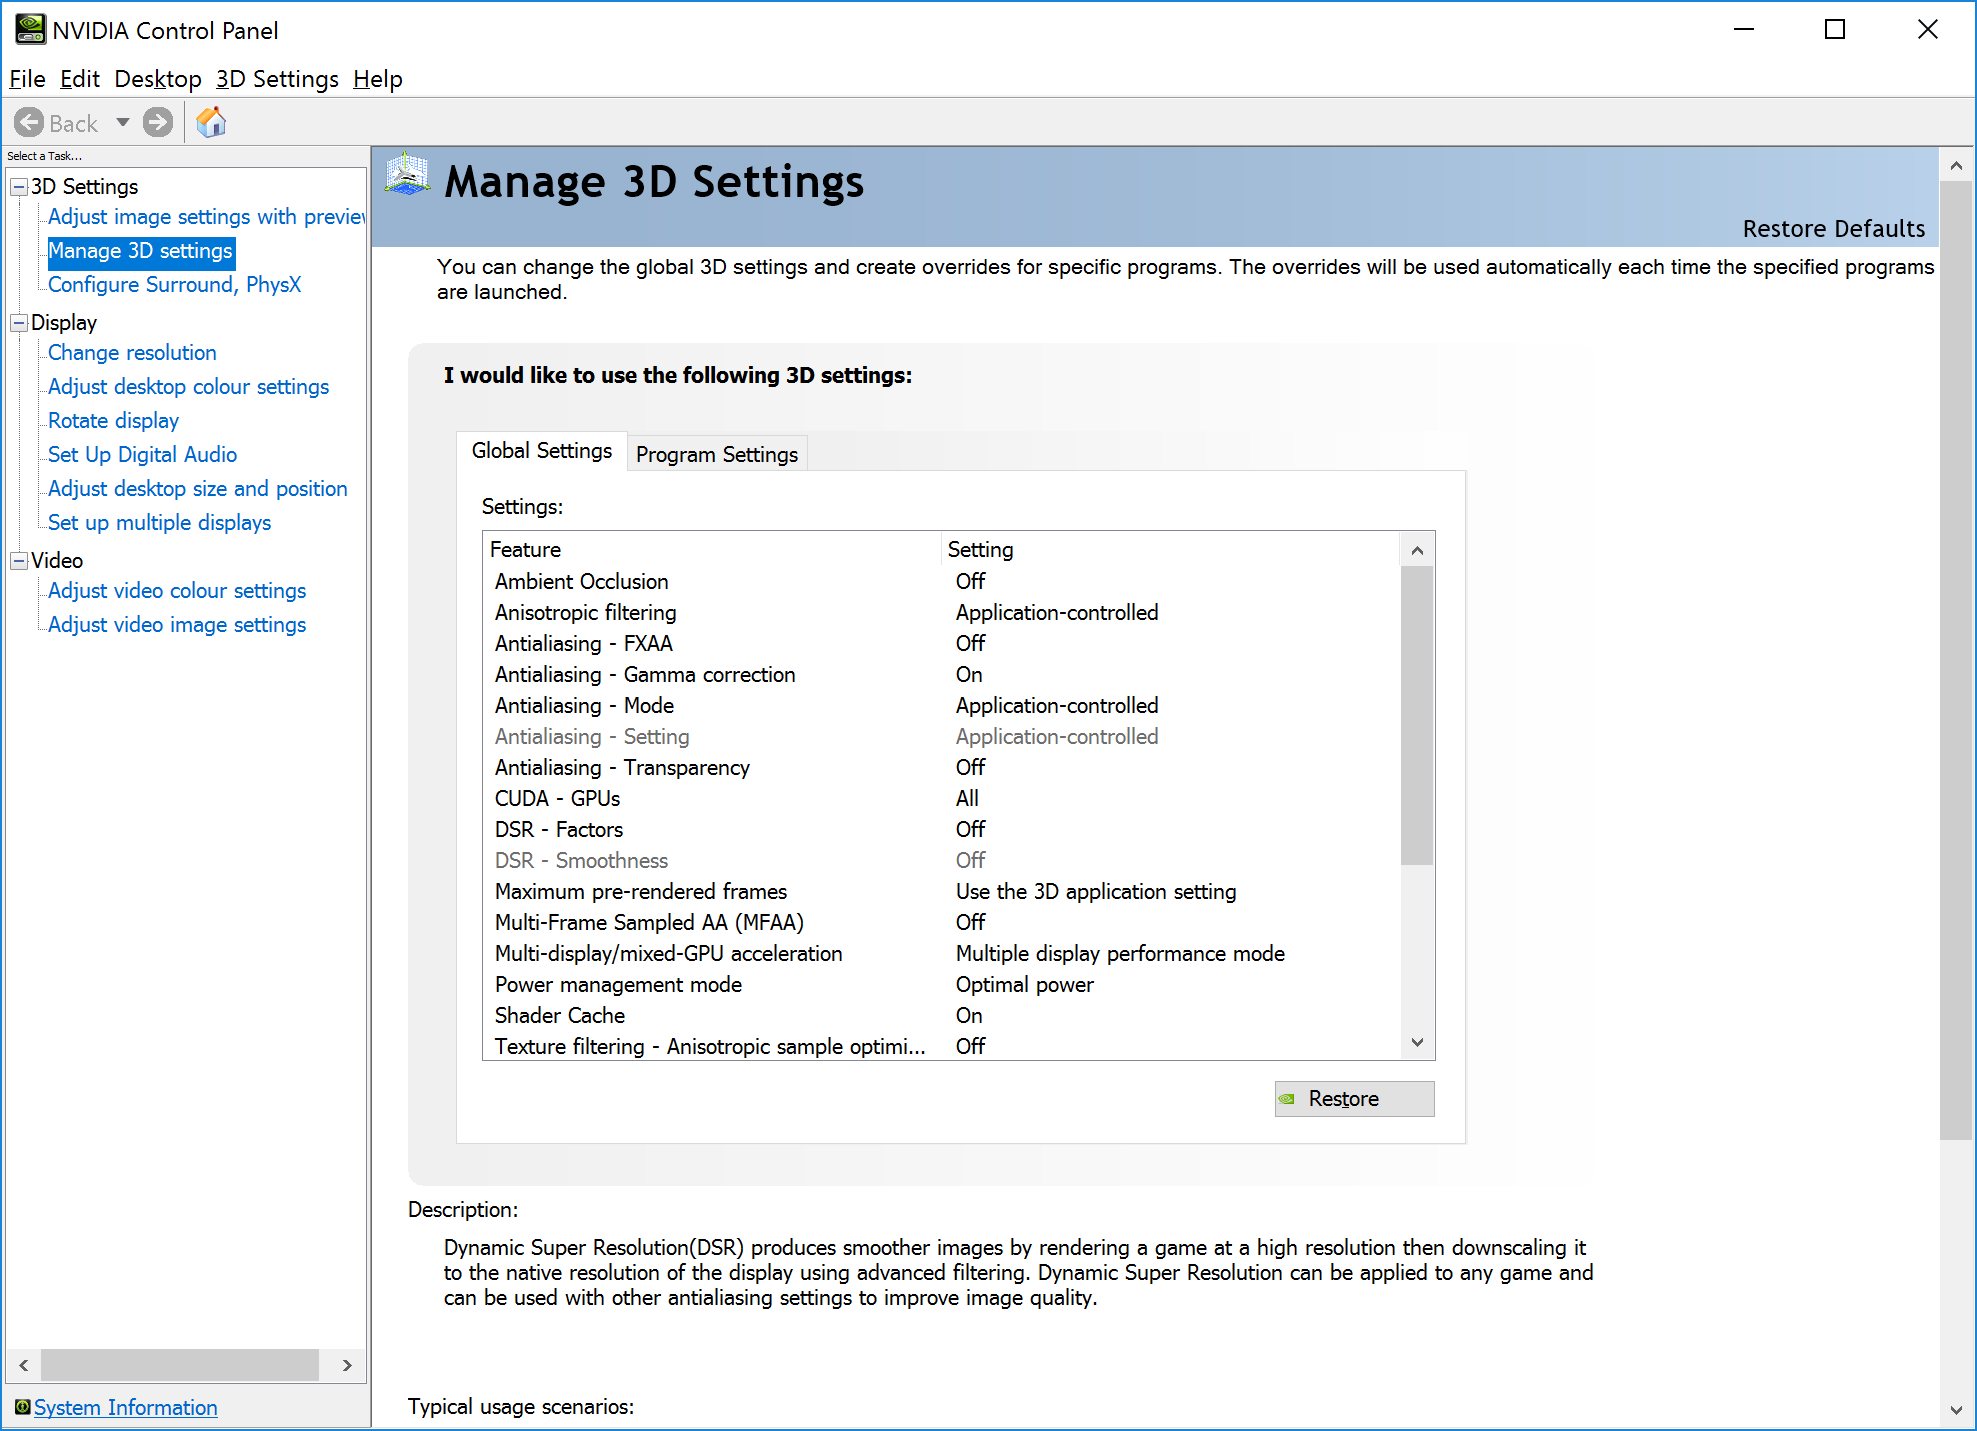Open the Desktop menu
The width and height of the screenshot is (1977, 1431).
pyautogui.click(x=158, y=79)
